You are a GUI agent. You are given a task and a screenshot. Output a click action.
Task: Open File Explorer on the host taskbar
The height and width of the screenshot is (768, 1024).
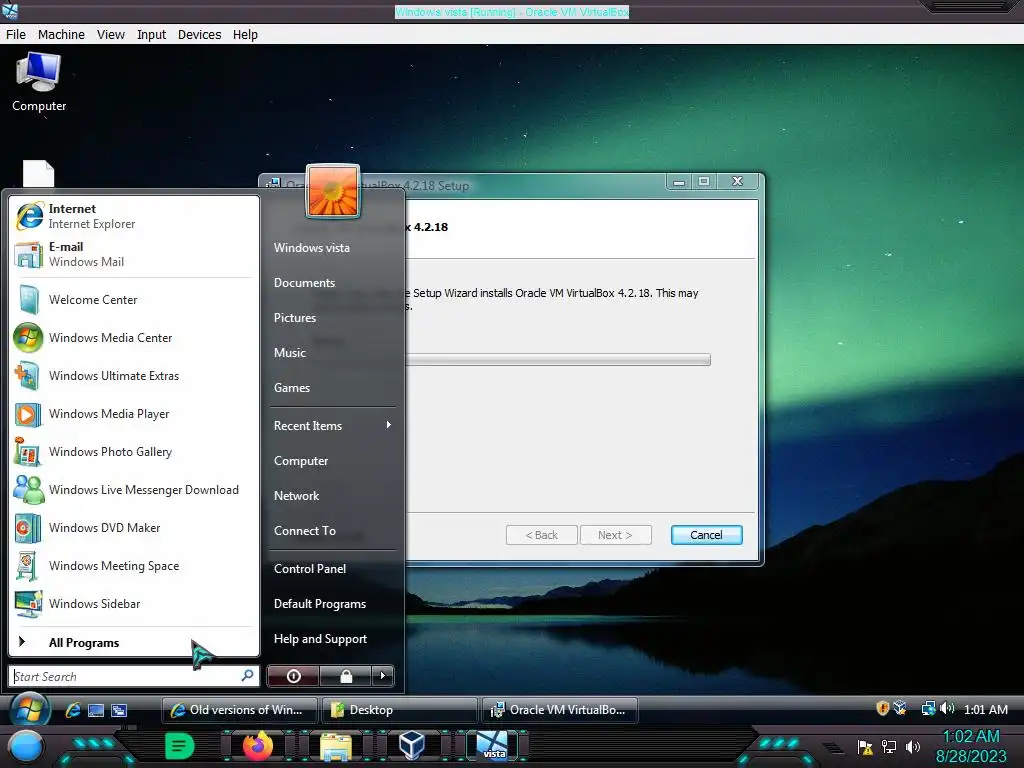point(336,747)
